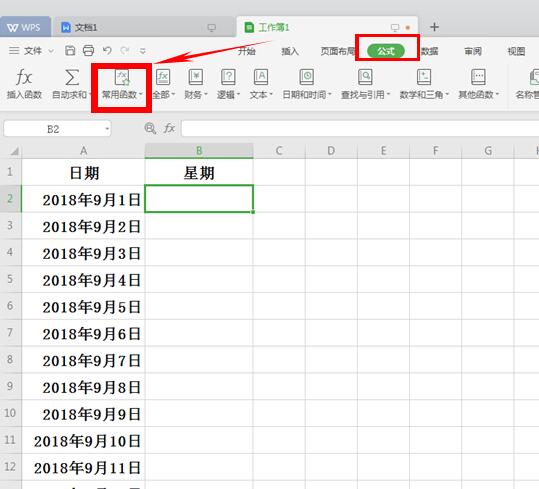Select the 公式 ribbon tab
Screen dimensions: 539x489
(386, 51)
